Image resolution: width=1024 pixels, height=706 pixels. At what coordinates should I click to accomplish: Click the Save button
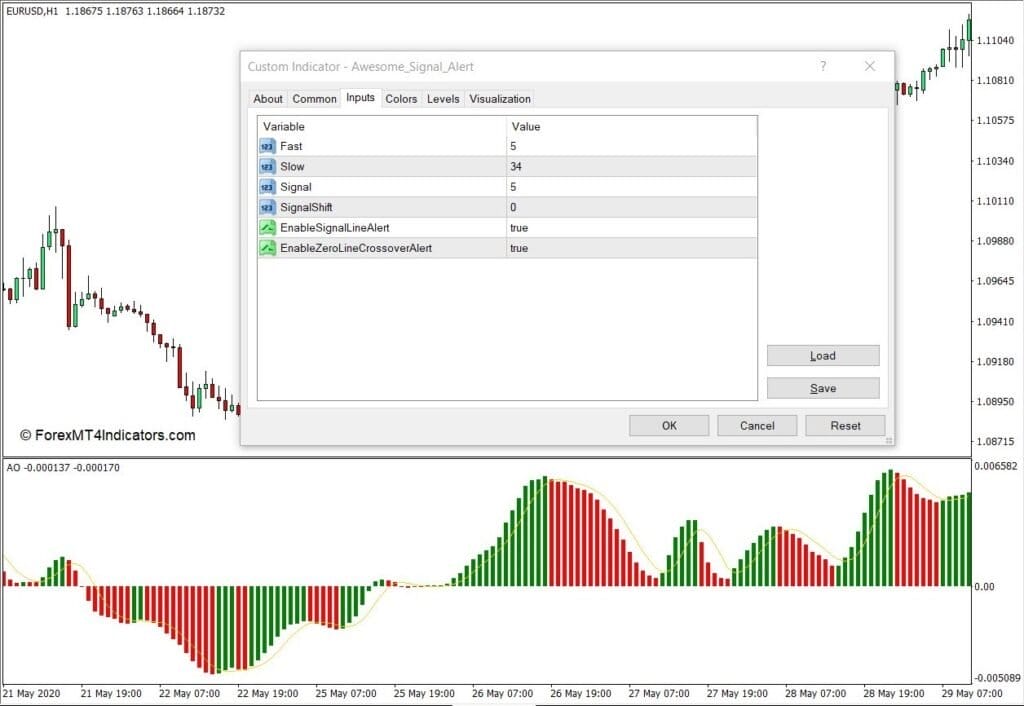click(823, 388)
